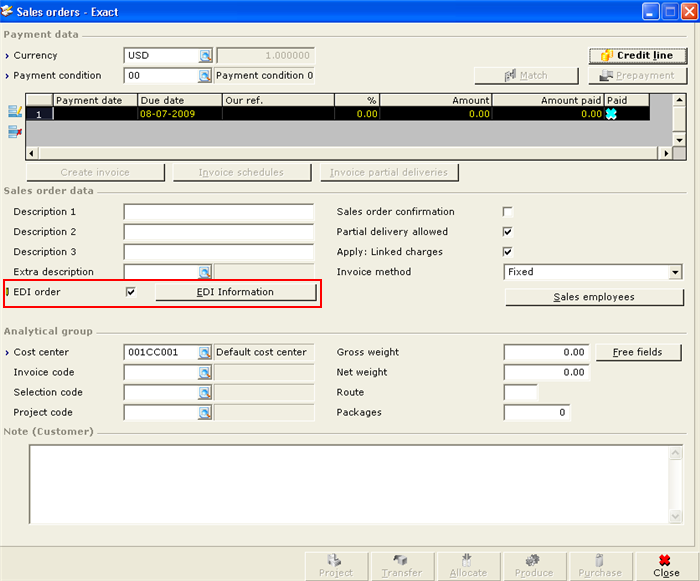Click the Description 3 field
The height and width of the screenshot is (581, 700).
(219, 252)
